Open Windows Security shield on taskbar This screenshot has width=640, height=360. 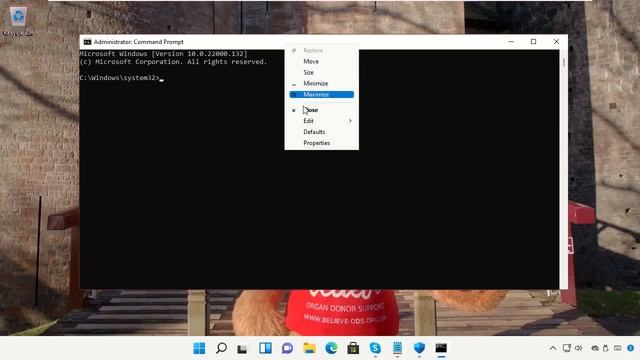(x=419, y=348)
